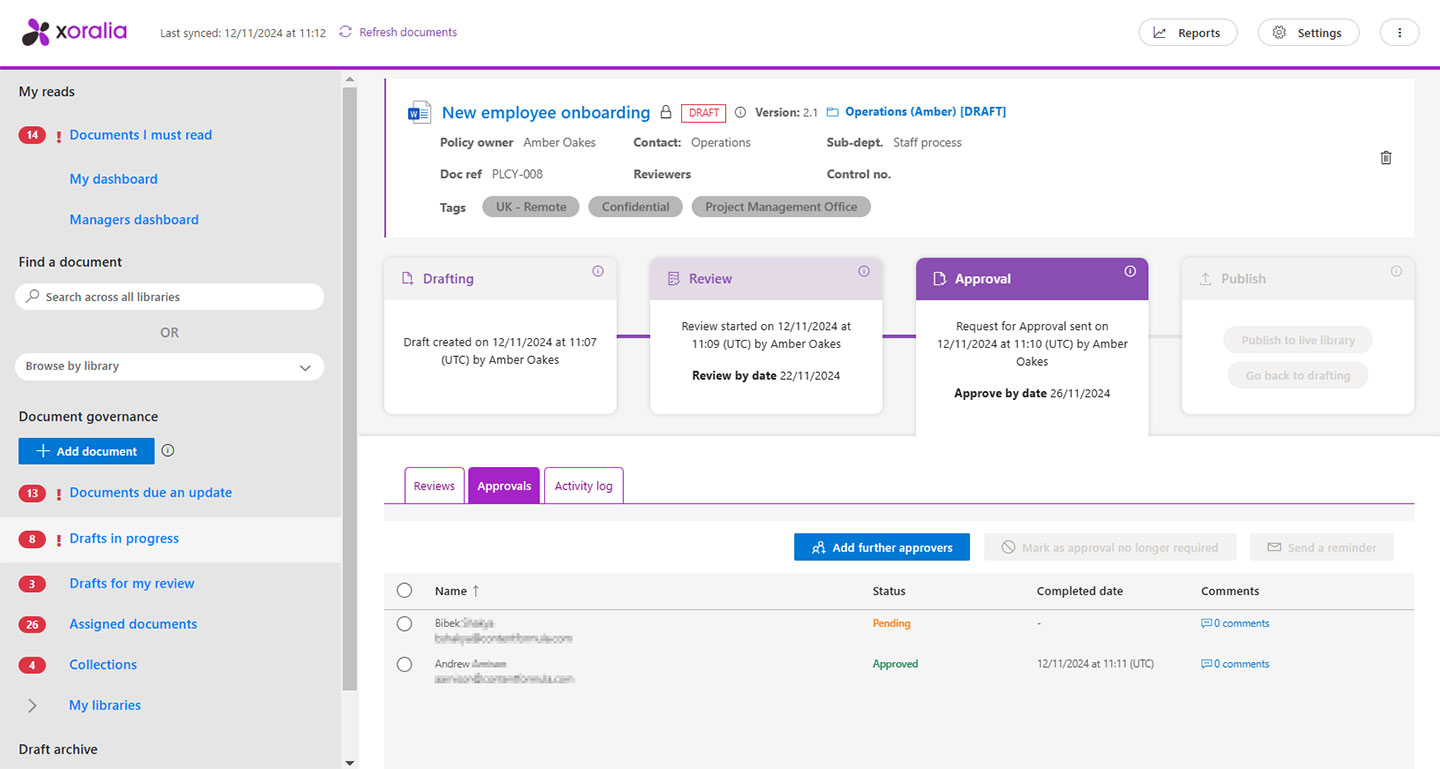This screenshot has height=769, width=1440.
Task: Click the Xoralia logo
Action: point(75,32)
